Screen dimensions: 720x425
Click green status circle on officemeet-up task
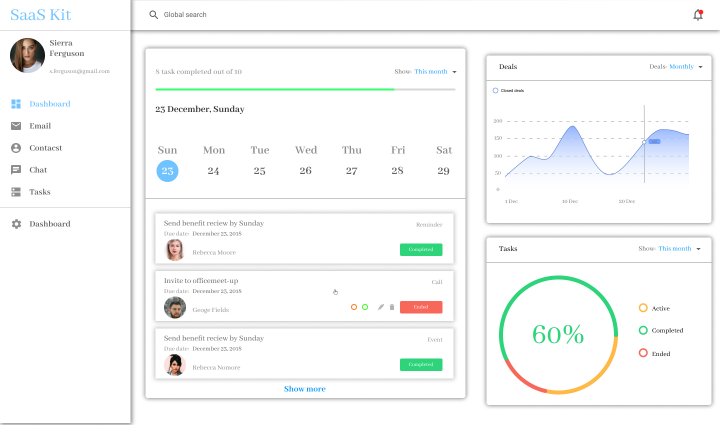click(365, 307)
